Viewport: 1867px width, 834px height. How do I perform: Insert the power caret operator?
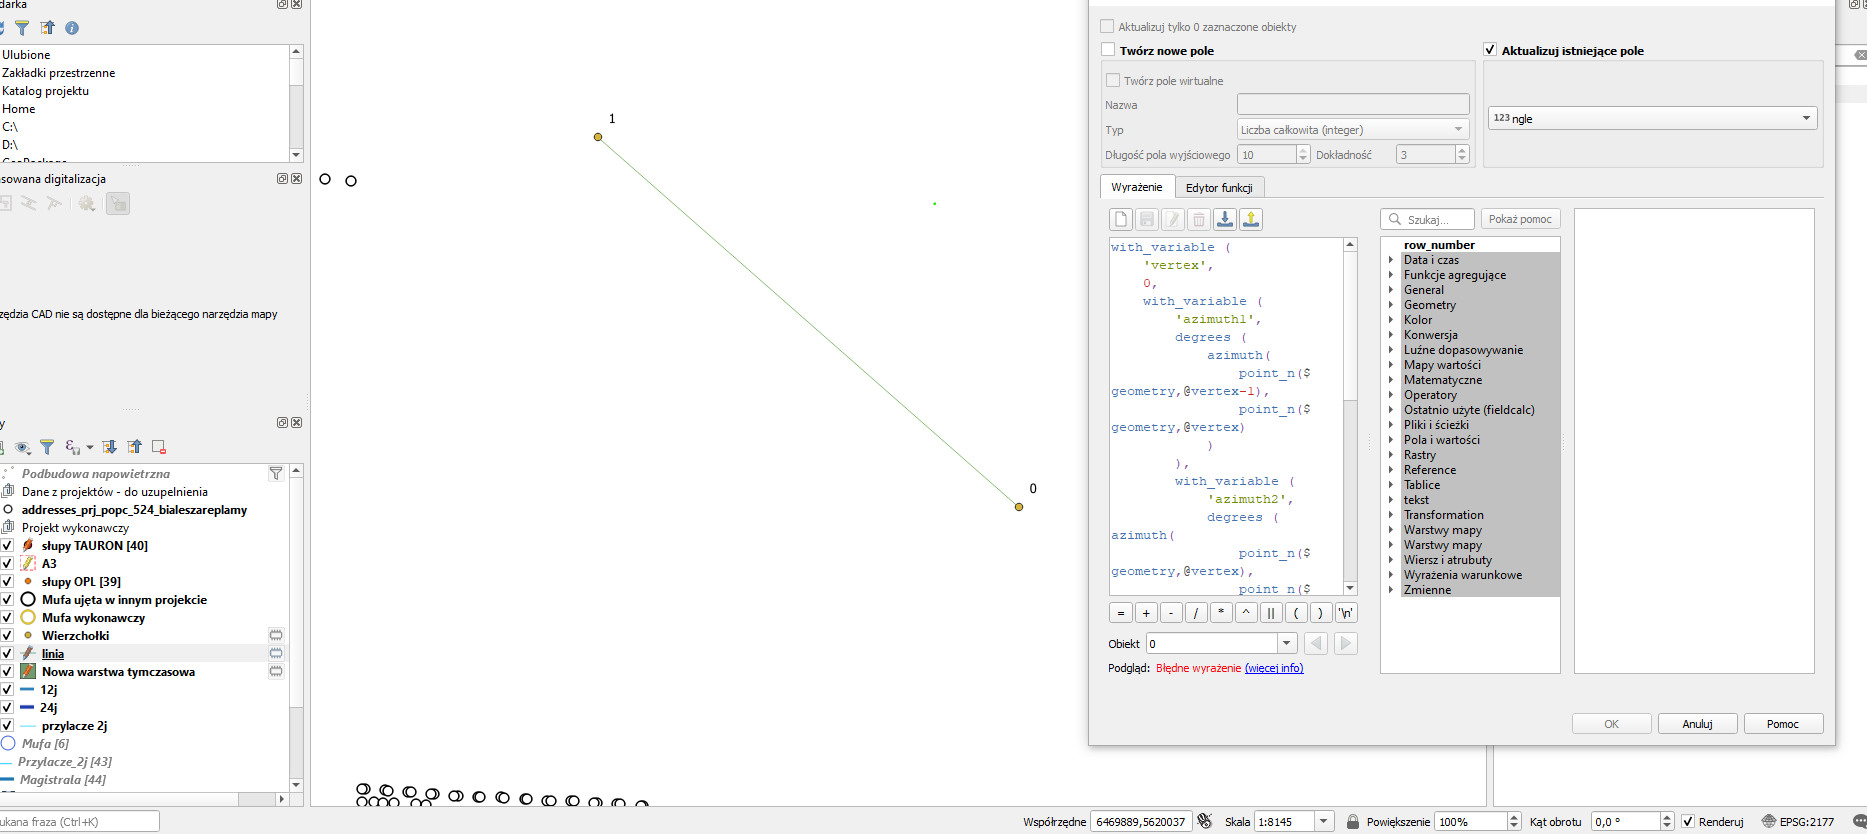[1246, 613]
